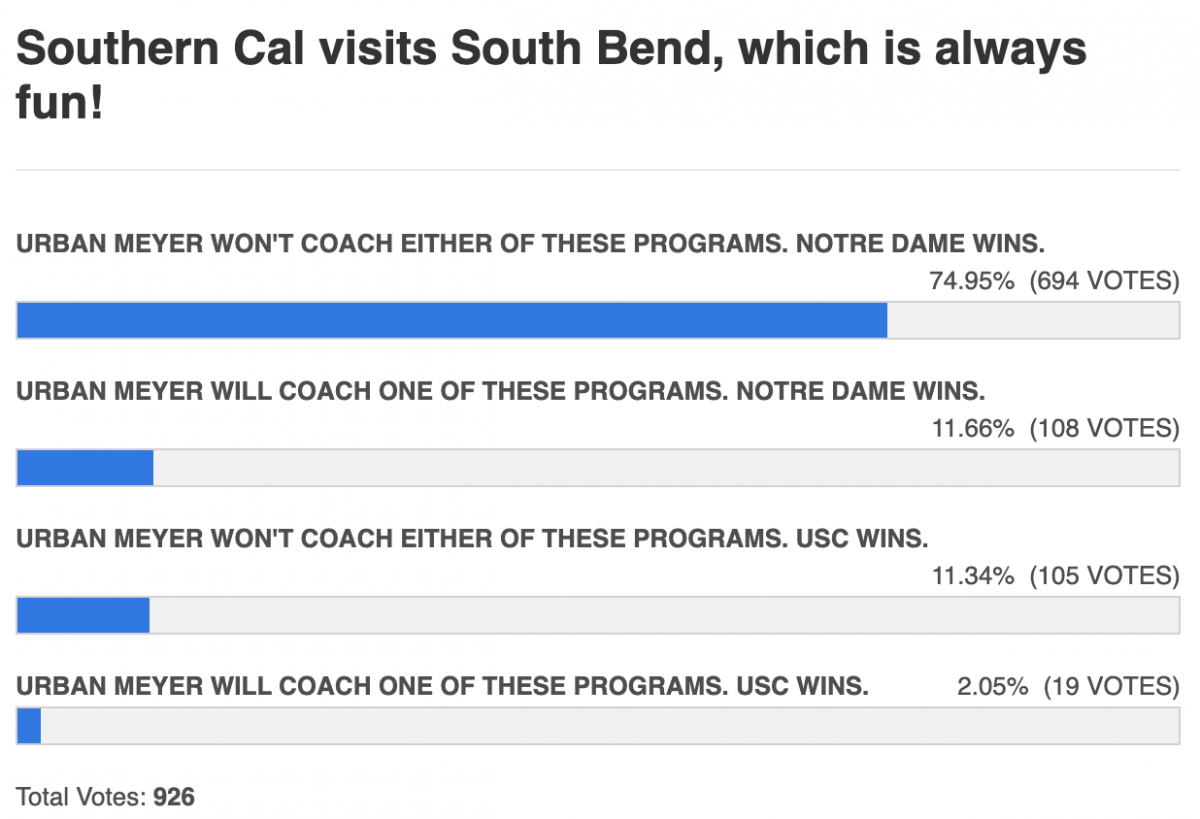
Task: Click the word 'fun!' in heading
Action: 59,102
